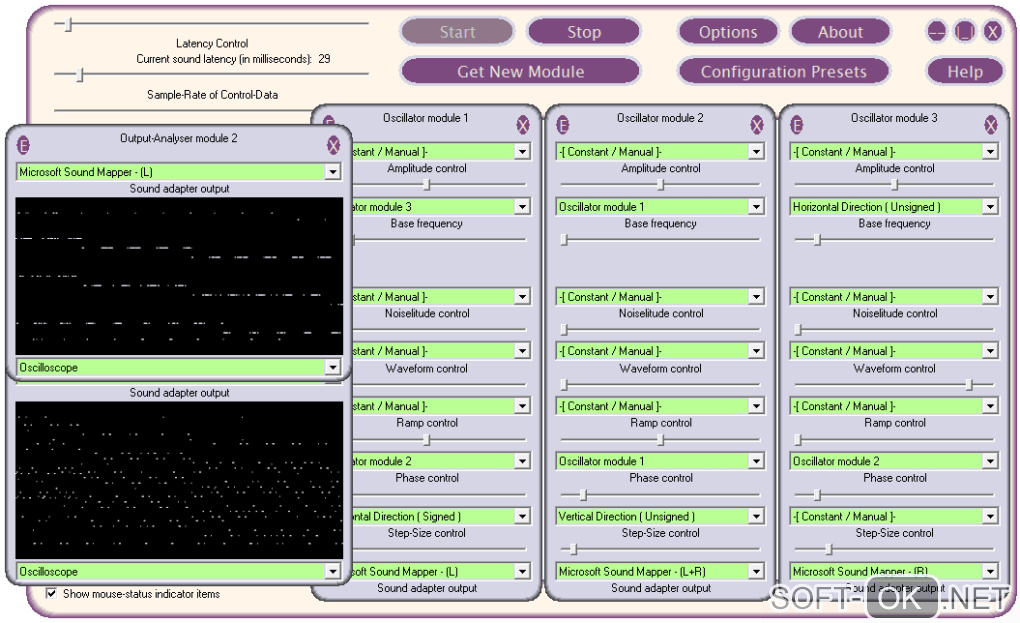Click the Oscillator module 2 title text

[660, 118]
